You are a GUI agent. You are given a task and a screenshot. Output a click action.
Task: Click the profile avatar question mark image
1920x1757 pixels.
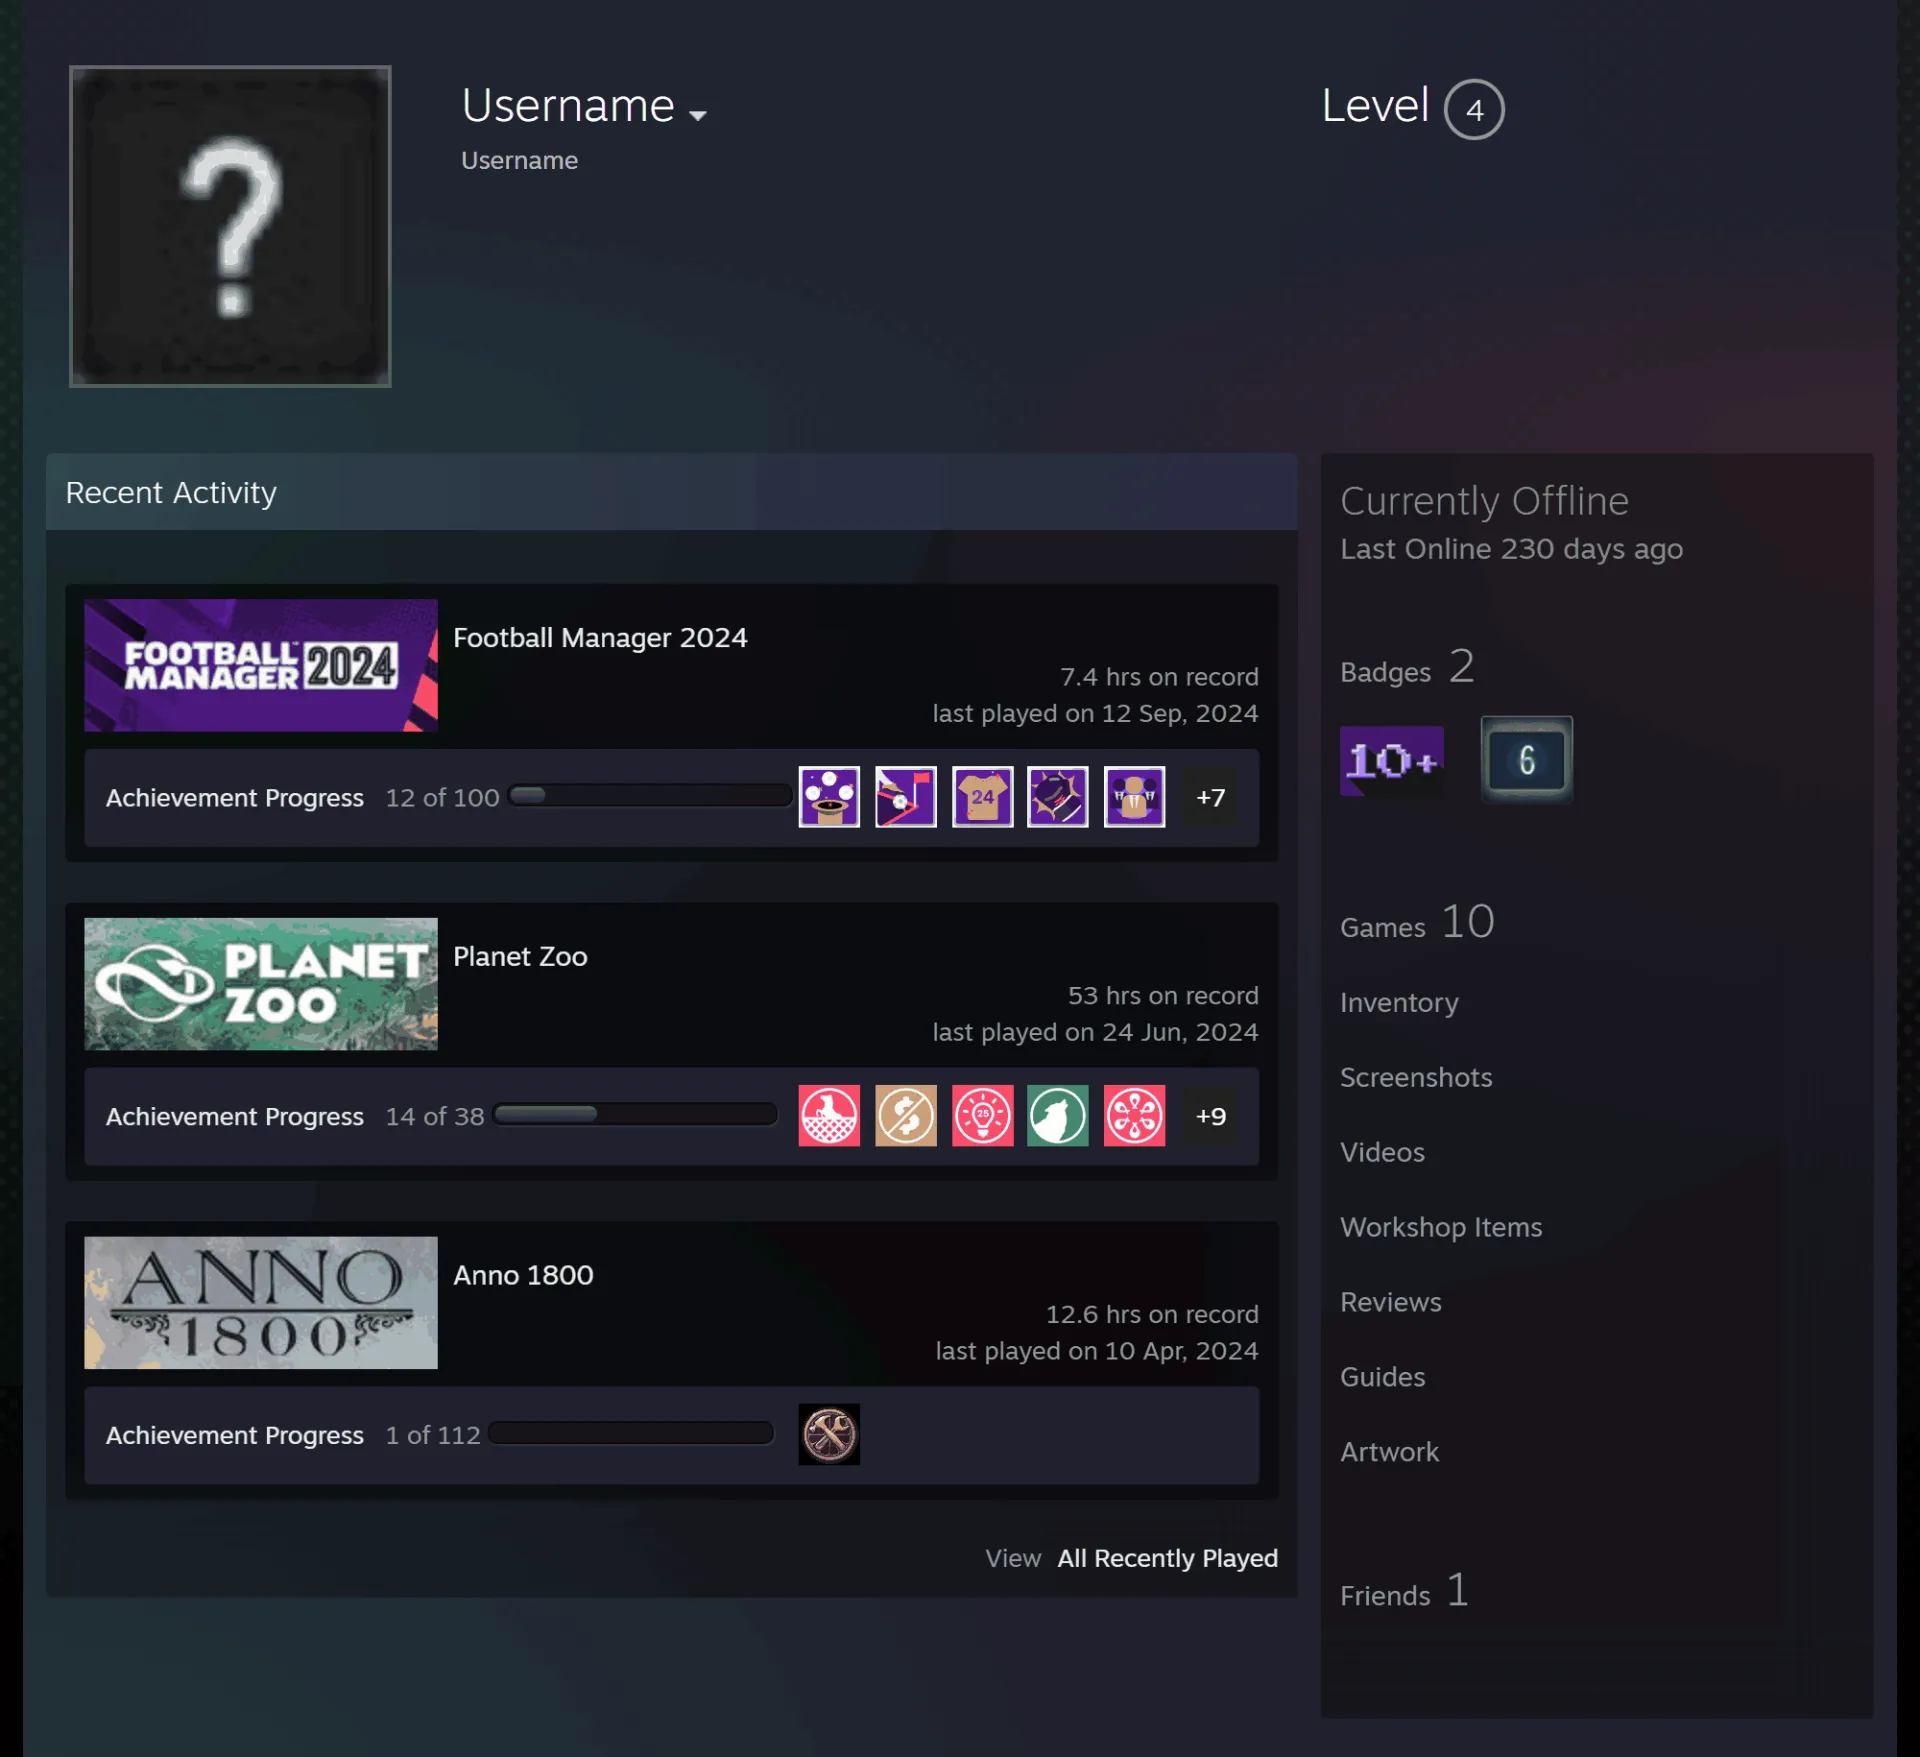[x=230, y=226]
